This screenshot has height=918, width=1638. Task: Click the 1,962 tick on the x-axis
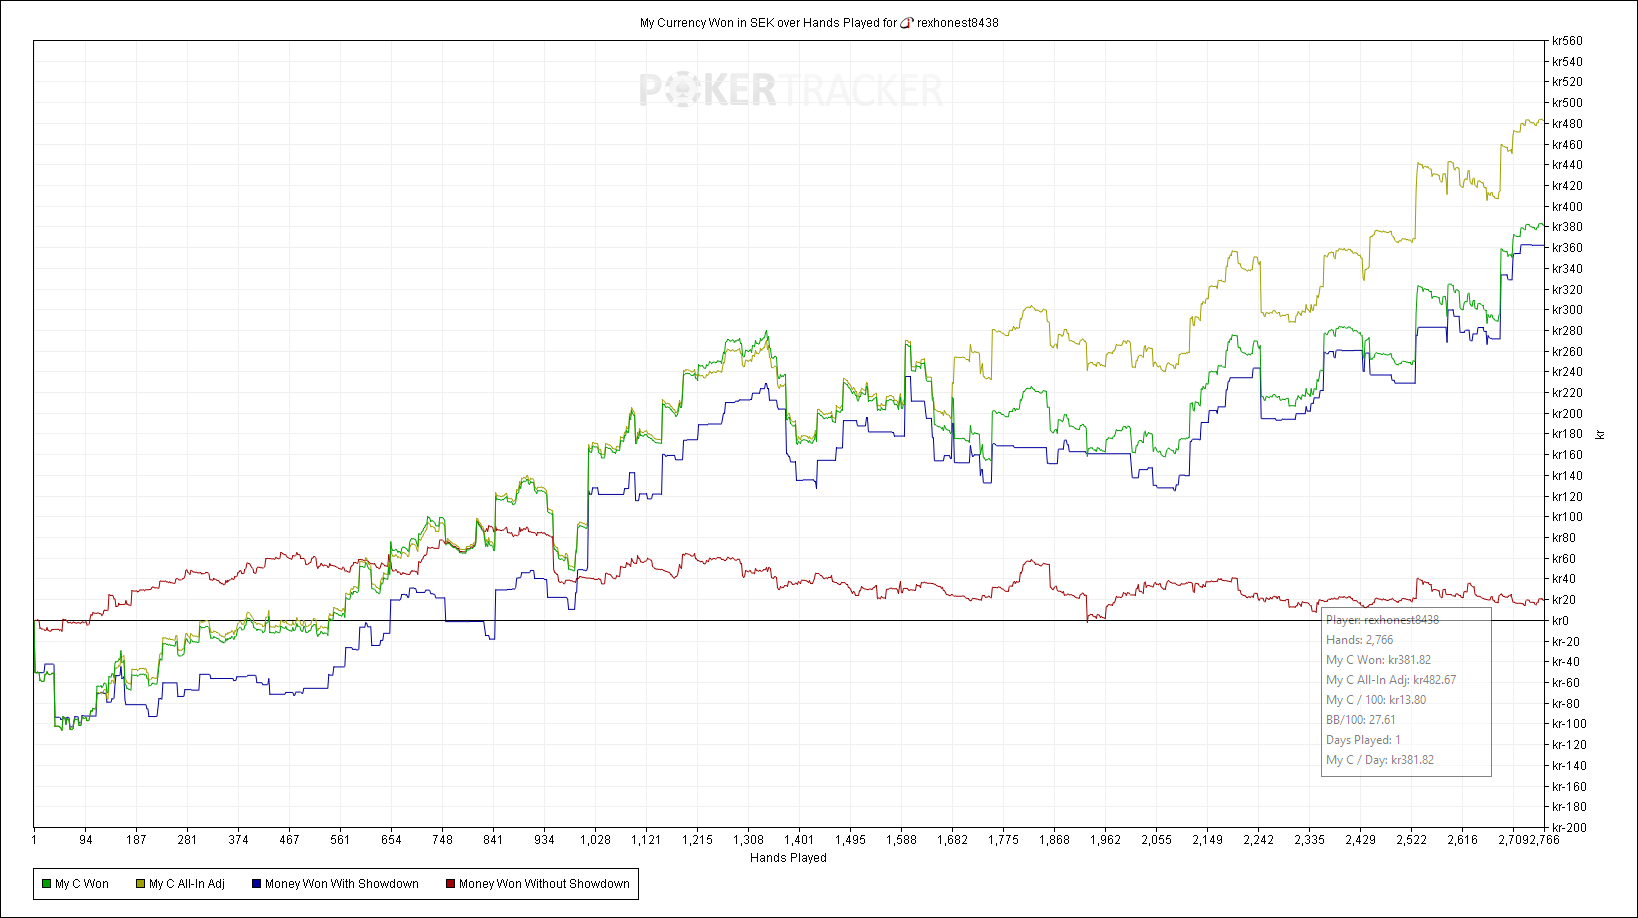coord(1105,840)
